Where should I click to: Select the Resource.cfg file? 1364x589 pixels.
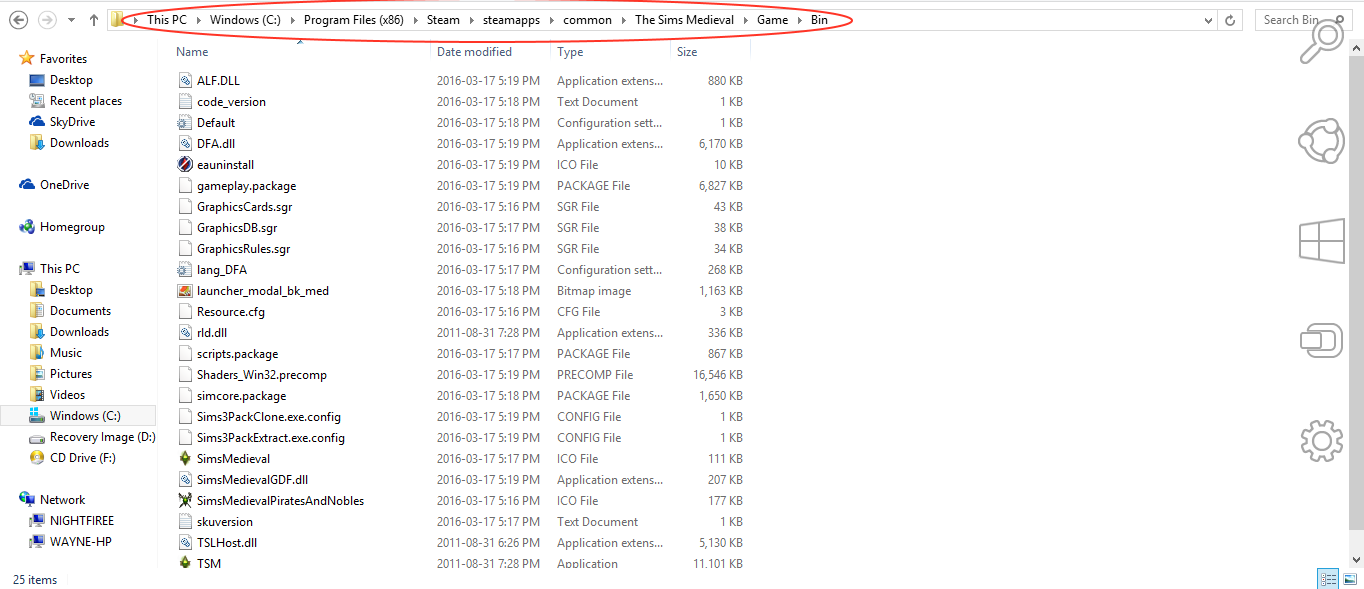(231, 312)
